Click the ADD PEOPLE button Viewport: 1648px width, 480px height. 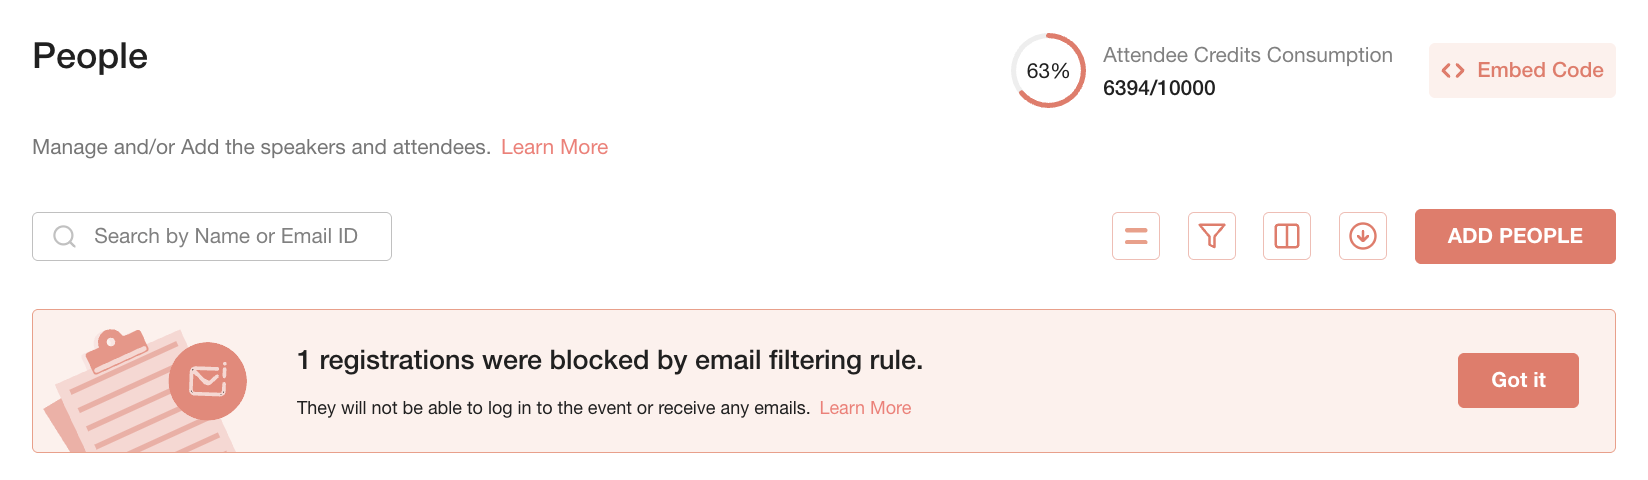tap(1515, 236)
